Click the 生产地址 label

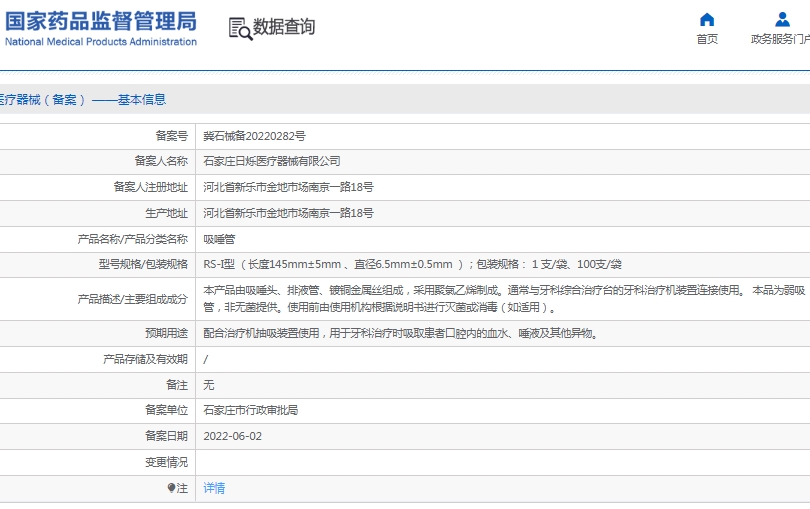(166, 213)
